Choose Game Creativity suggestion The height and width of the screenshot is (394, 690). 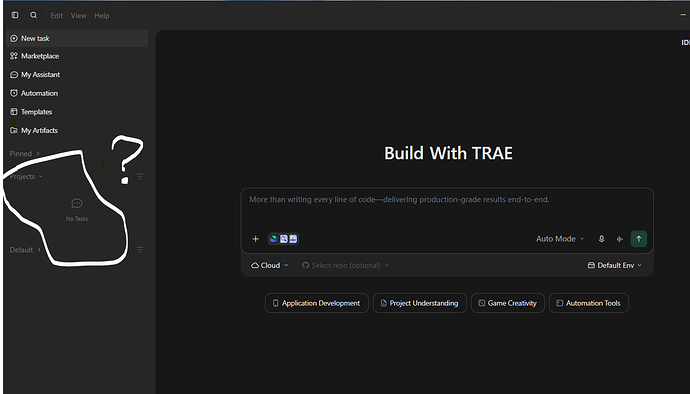point(508,303)
